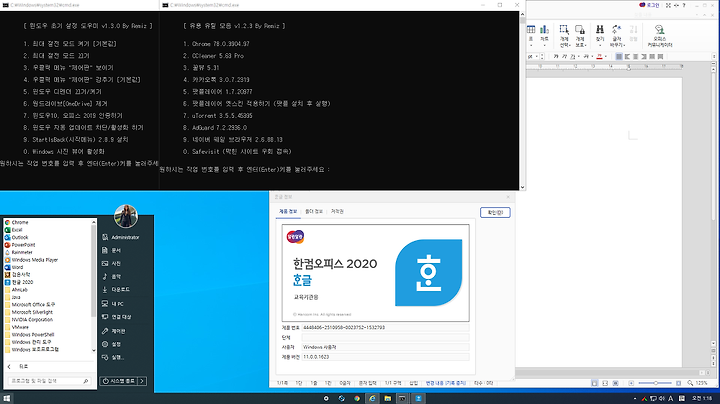
Task: Open the font color dropdown arrow
Action: 606,56
